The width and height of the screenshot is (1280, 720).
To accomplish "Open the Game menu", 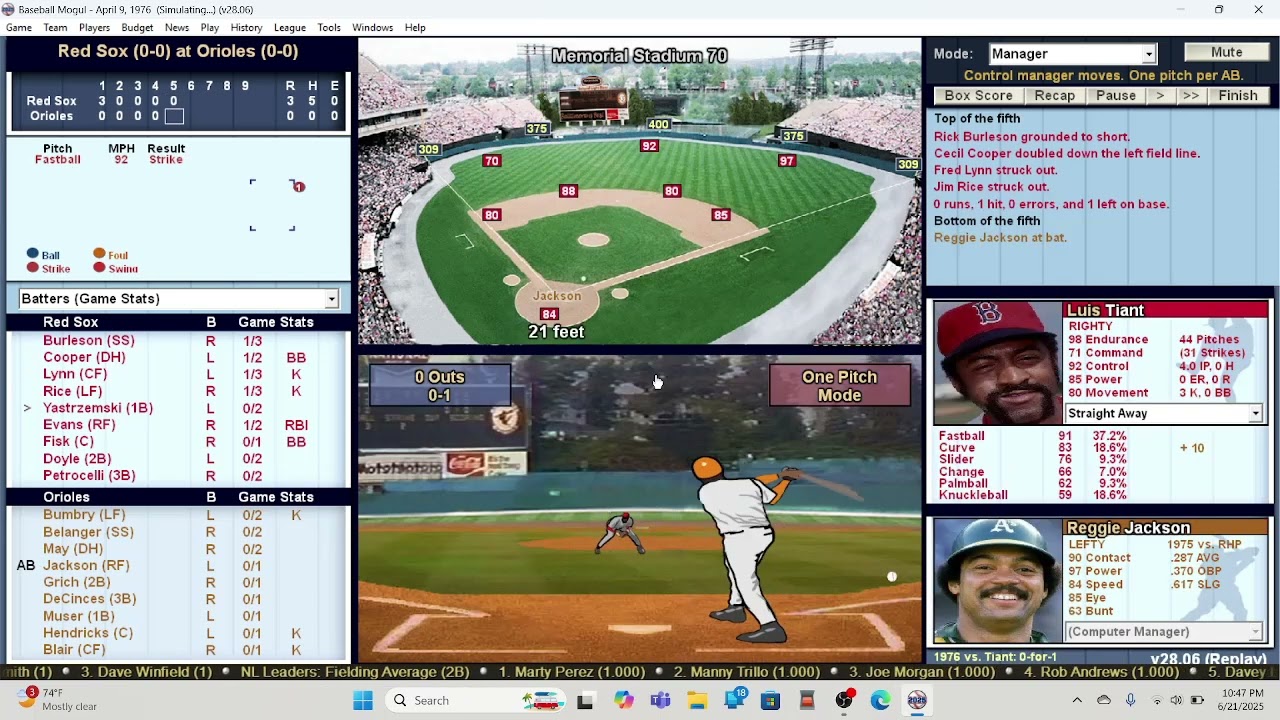I will tap(19, 27).
